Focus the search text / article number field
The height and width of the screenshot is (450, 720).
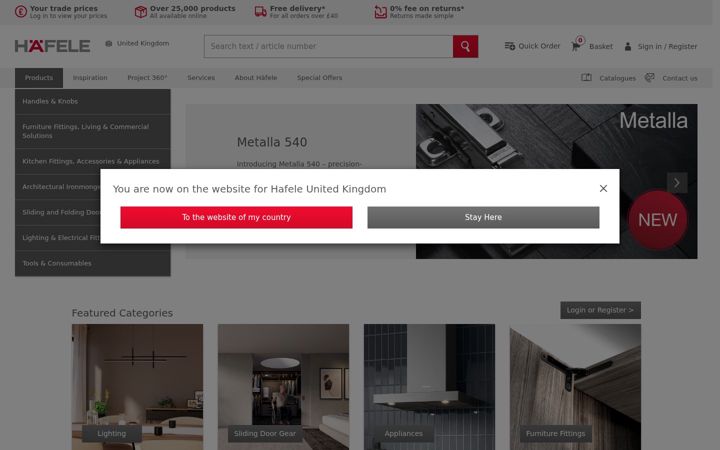[x=328, y=46]
